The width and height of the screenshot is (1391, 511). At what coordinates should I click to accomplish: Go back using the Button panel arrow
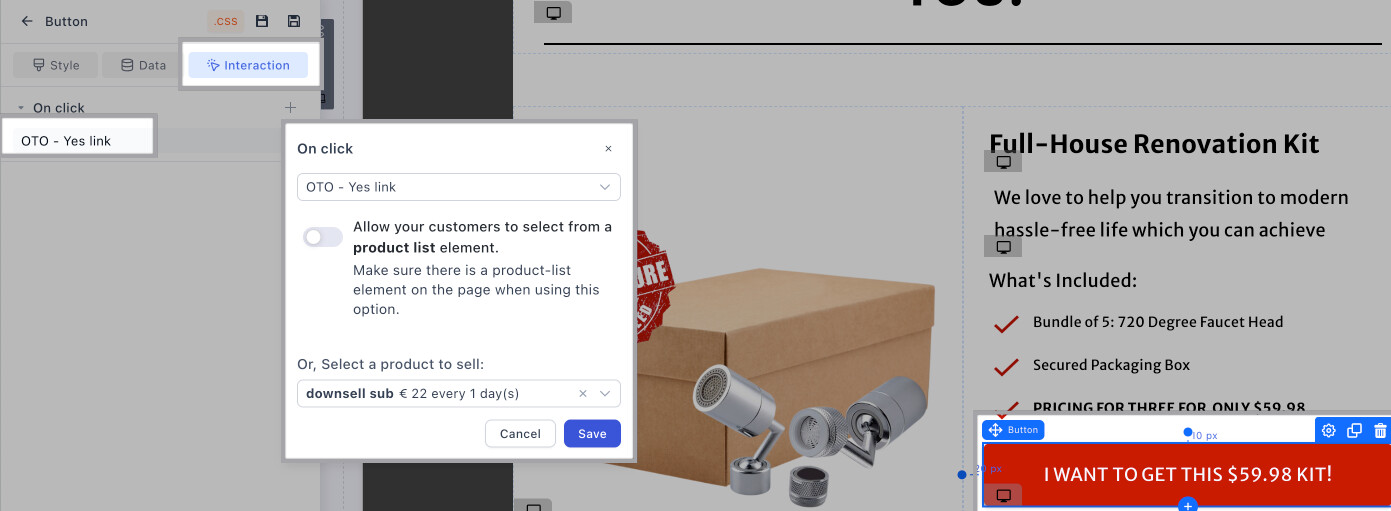27,21
